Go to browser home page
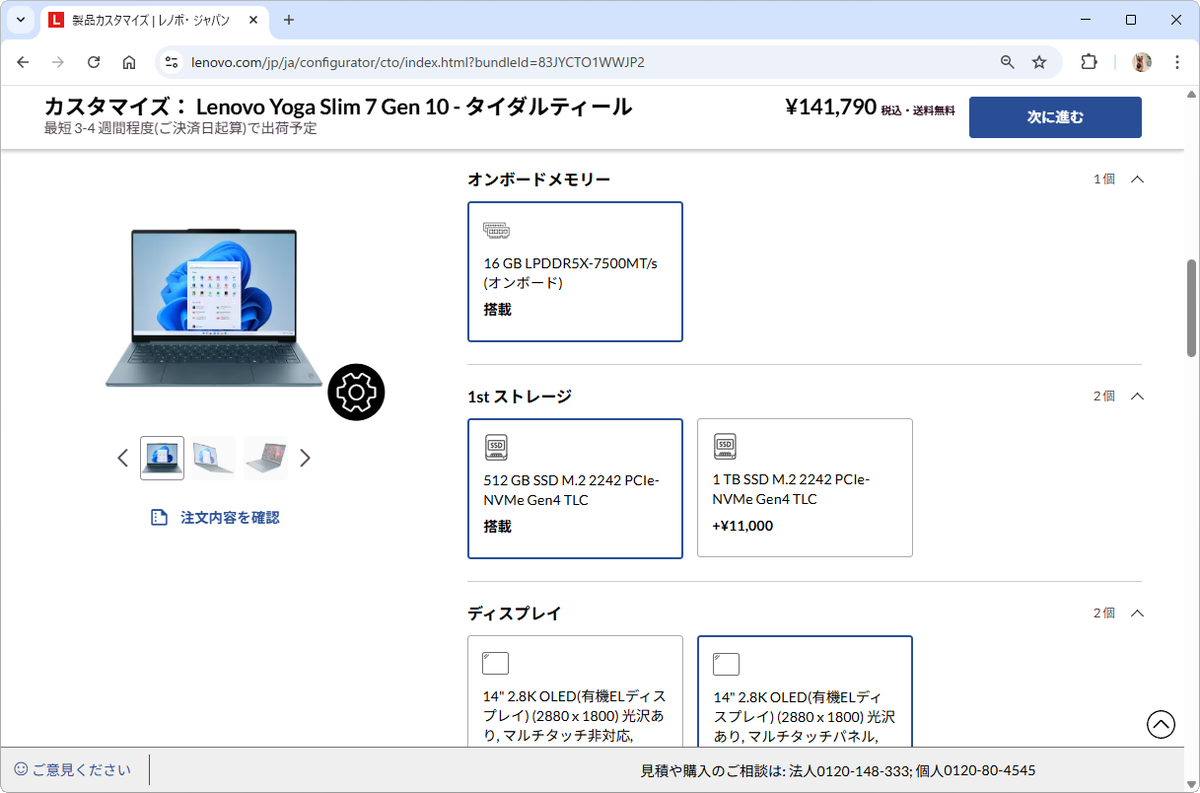 [x=129, y=62]
